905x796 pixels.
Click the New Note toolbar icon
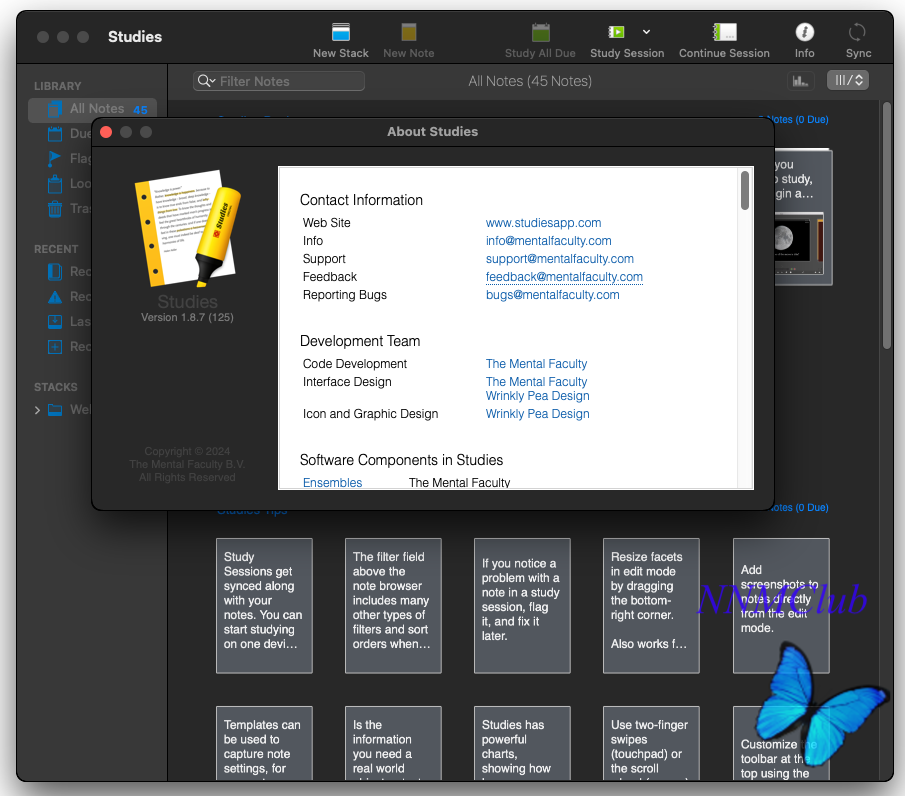point(409,32)
